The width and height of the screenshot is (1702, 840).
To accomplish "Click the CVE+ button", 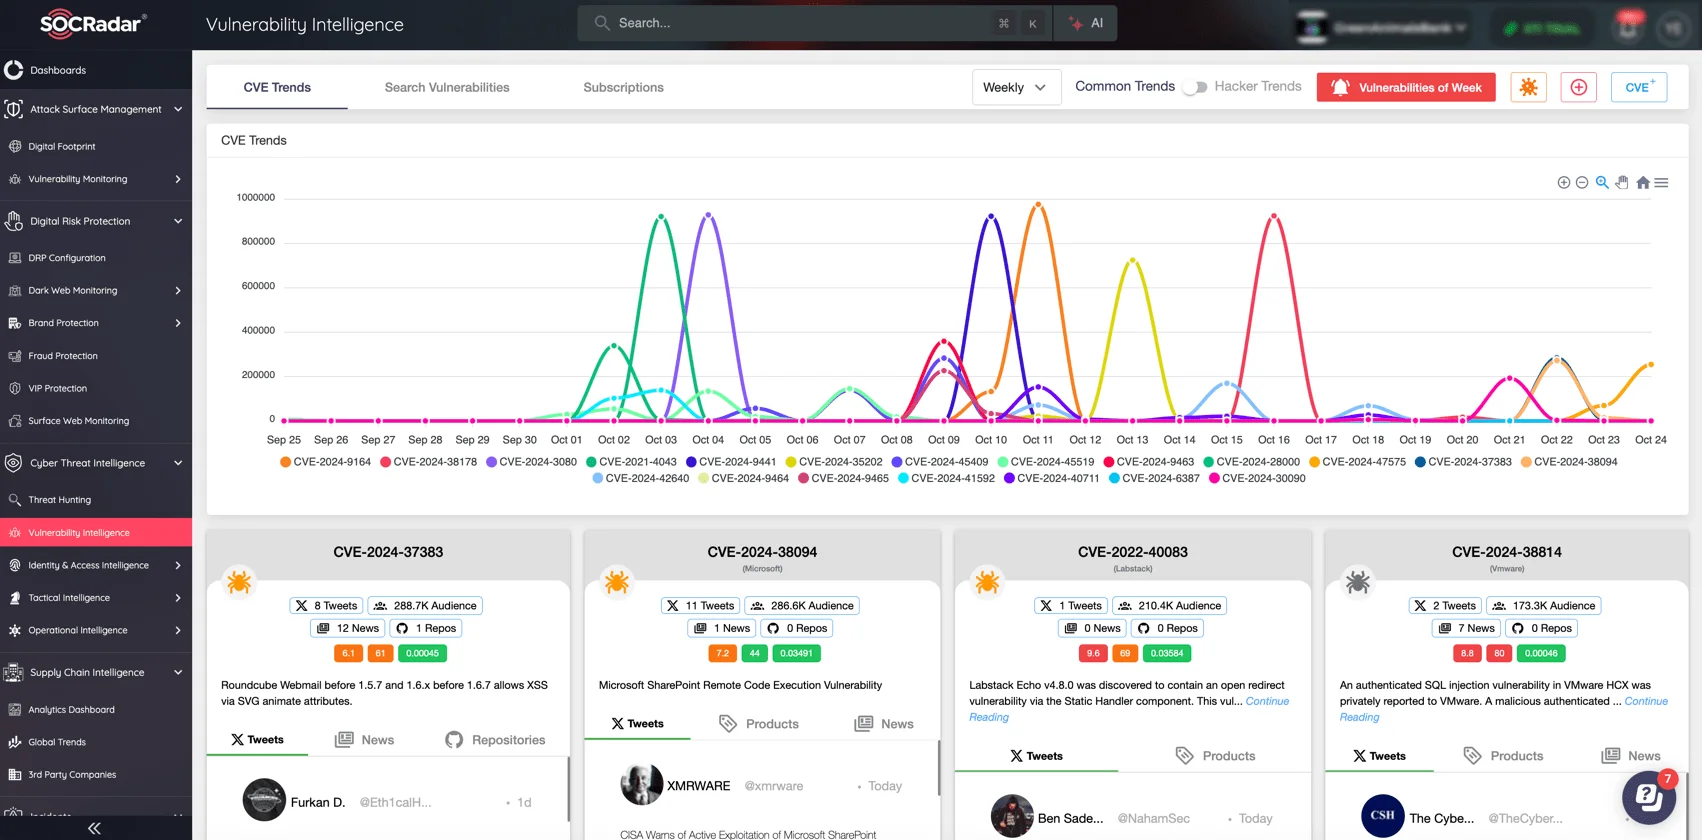I will [1639, 87].
